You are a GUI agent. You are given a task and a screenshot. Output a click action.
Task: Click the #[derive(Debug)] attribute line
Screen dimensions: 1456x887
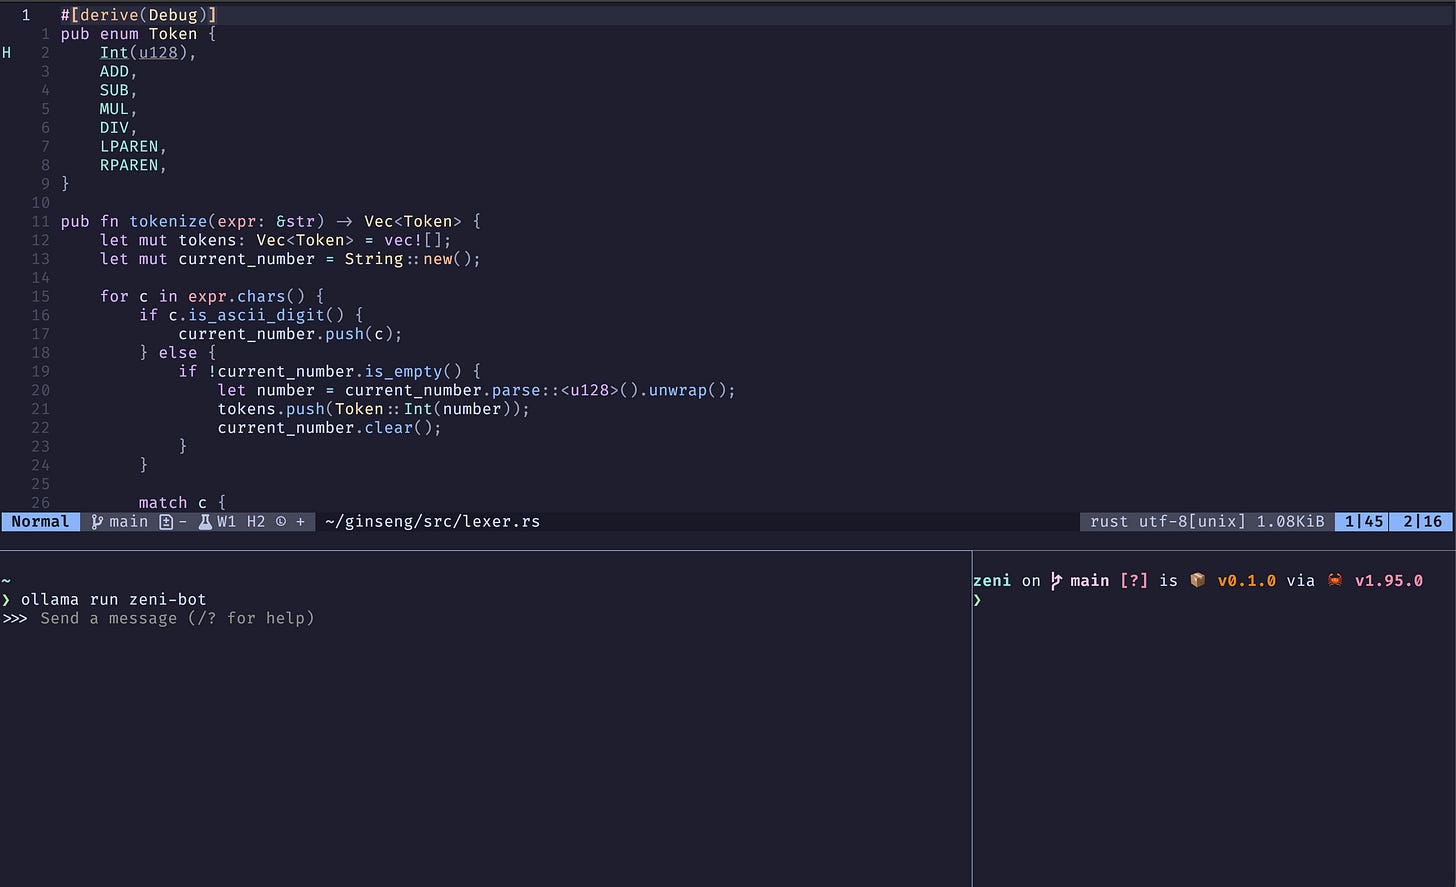[x=138, y=15]
